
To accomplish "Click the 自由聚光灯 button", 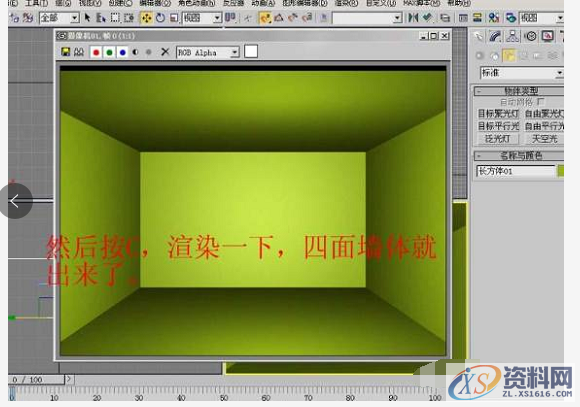I will [x=544, y=114].
